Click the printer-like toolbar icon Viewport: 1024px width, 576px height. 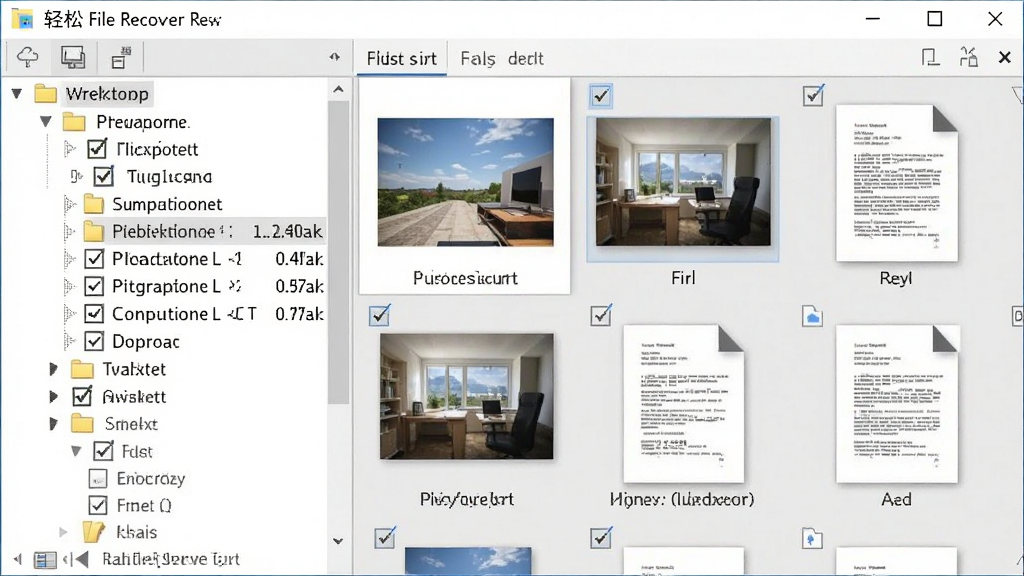[120, 57]
